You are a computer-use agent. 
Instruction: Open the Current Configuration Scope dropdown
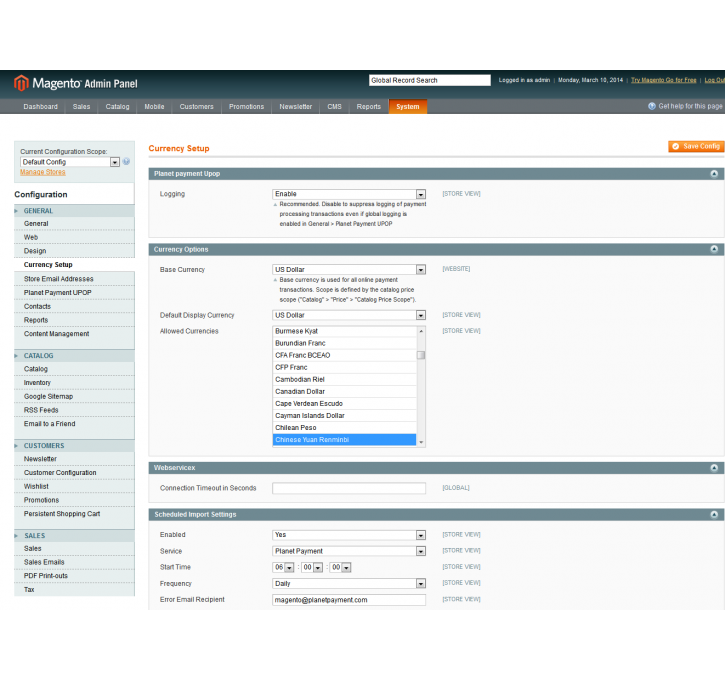pyautogui.click(x=70, y=162)
